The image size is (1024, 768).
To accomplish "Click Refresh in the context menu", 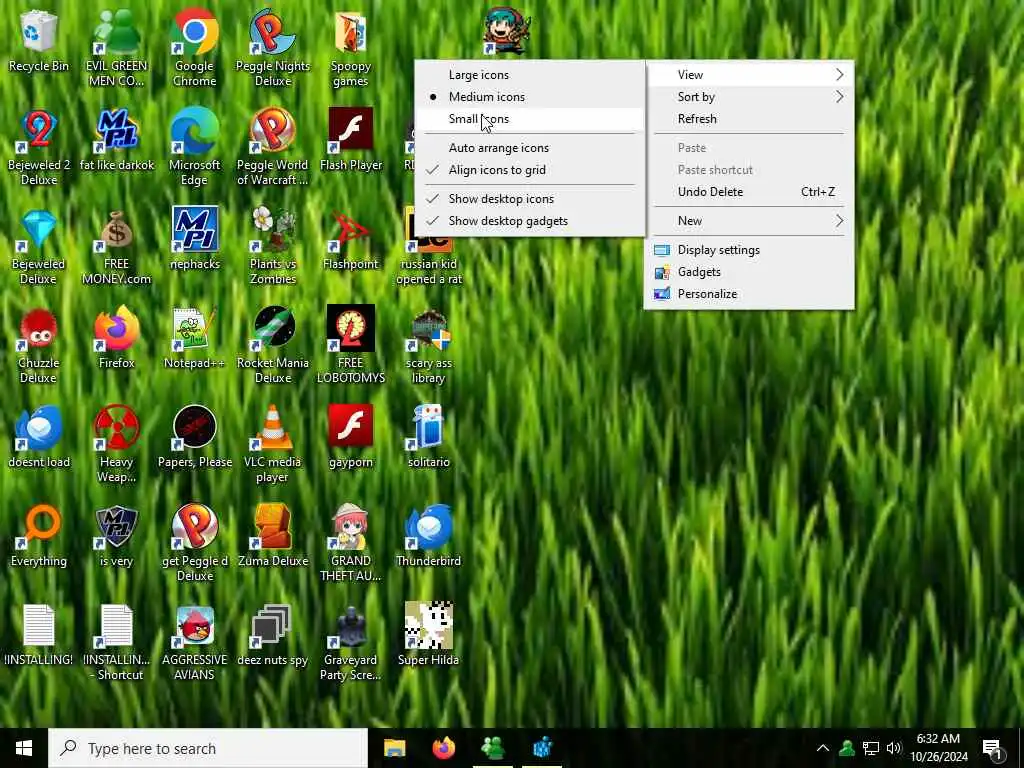I will [x=748, y=119].
